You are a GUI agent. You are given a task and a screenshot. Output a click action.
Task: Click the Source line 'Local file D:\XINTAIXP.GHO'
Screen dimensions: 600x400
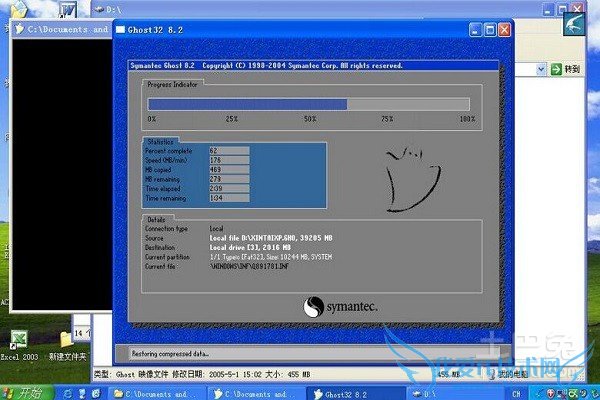(x=271, y=238)
